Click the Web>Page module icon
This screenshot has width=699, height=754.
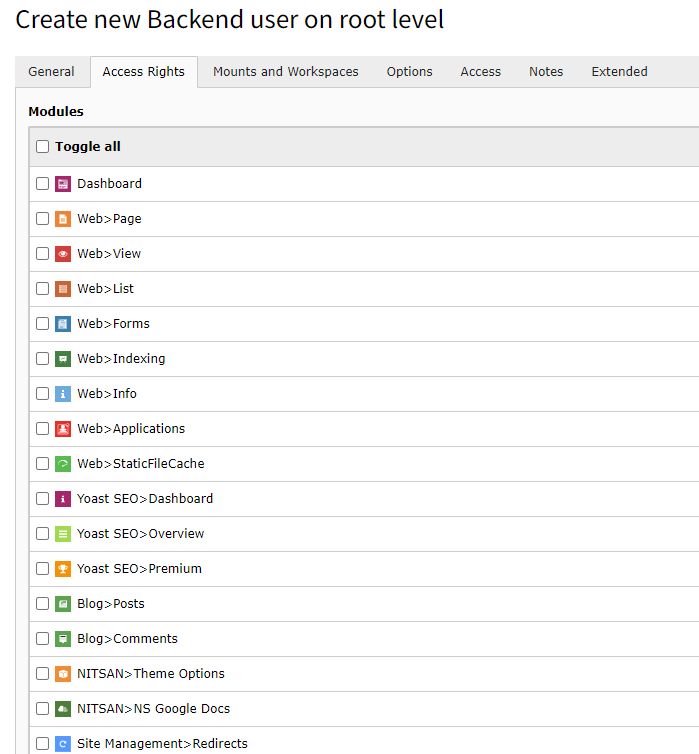click(63, 219)
